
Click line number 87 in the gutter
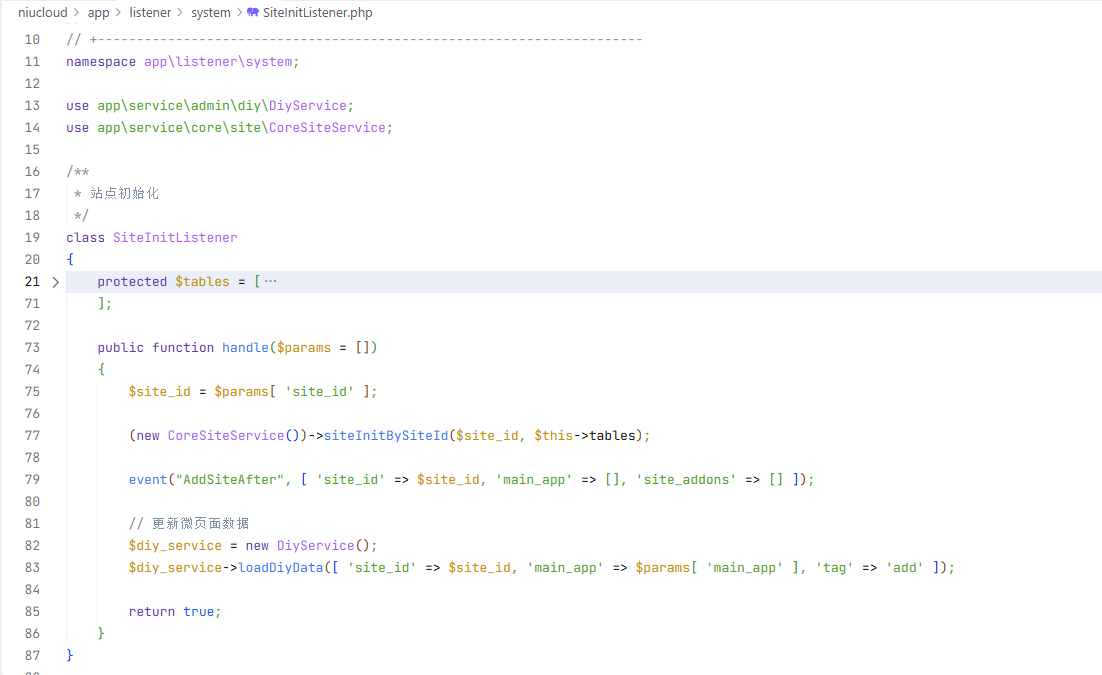tap(31, 656)
